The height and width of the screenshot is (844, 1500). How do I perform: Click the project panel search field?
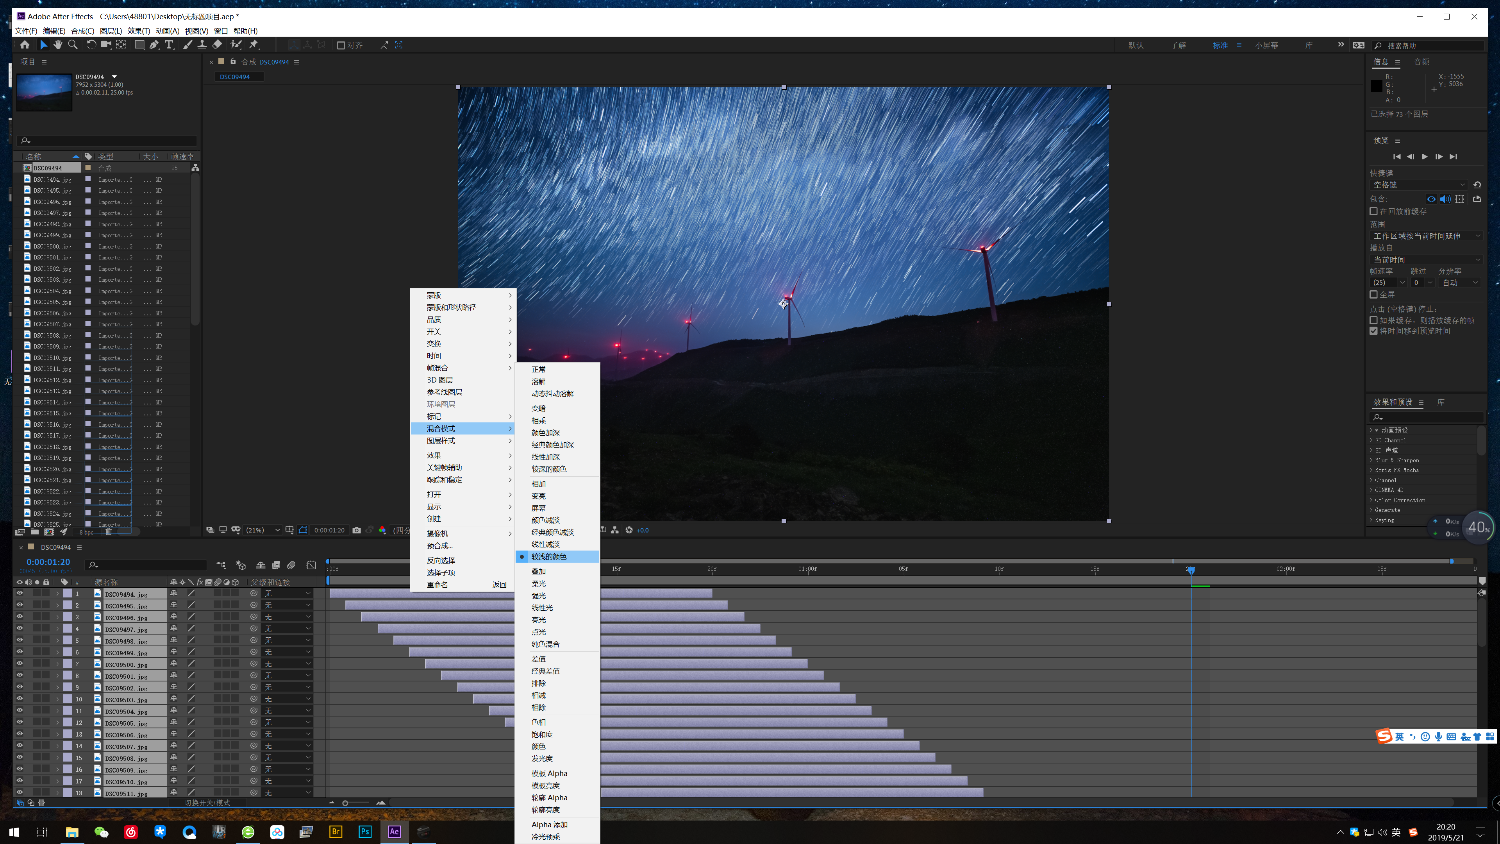point(107,140)
